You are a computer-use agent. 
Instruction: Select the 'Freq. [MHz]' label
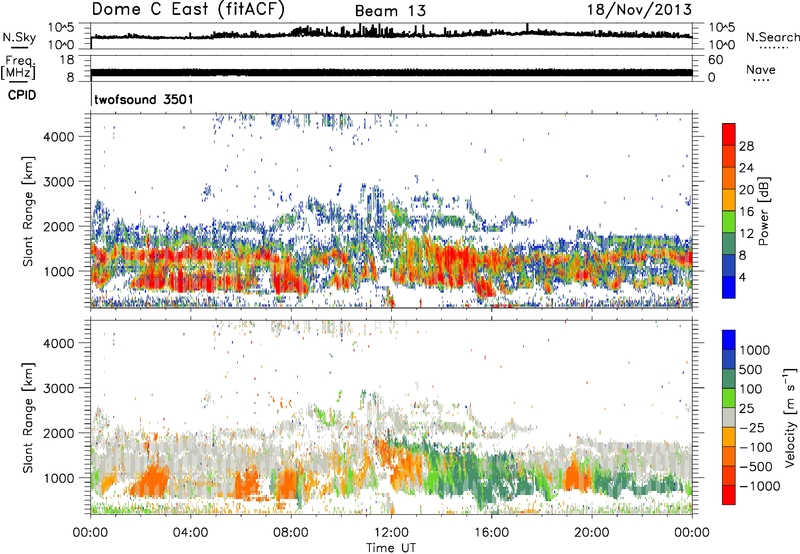tap(18, 68)
